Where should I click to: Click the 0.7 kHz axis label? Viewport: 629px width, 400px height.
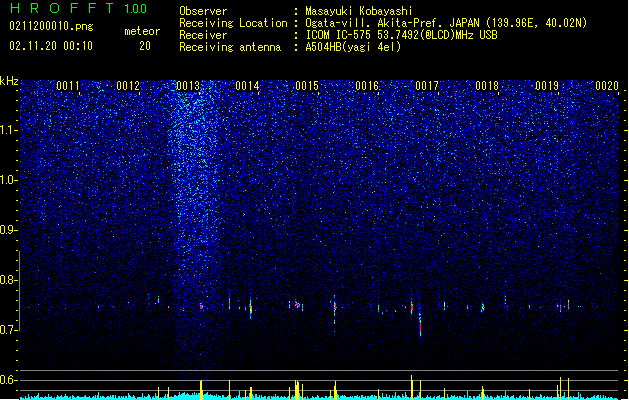(9, 330)
